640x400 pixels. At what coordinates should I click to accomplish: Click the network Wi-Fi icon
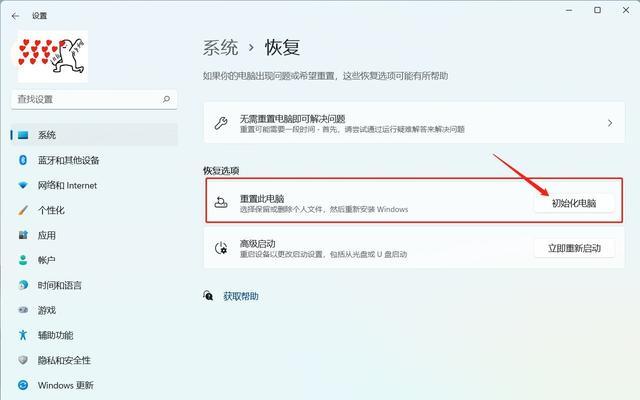tap(23, 185)
